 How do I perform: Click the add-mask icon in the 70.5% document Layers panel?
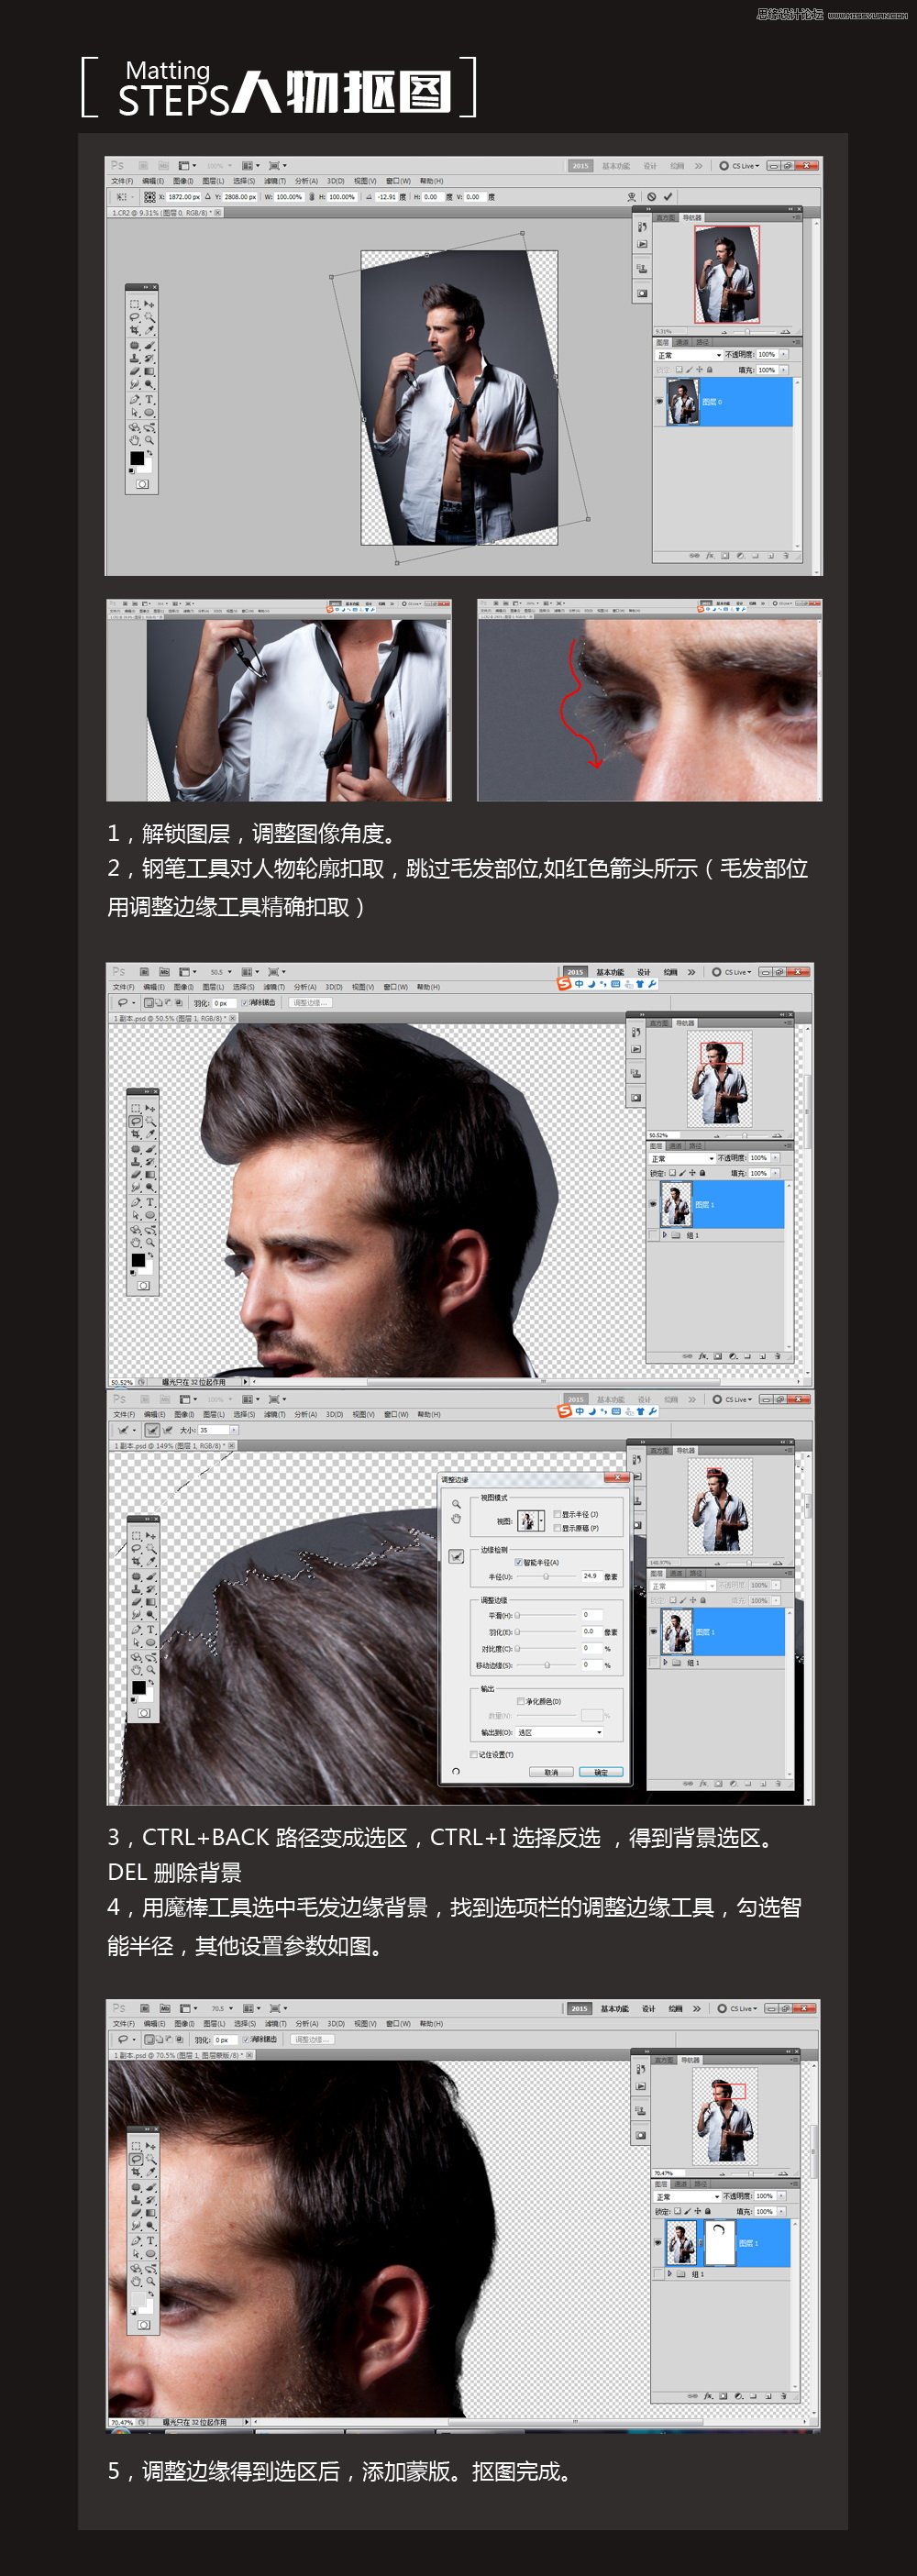click(x=723, y=2397)
